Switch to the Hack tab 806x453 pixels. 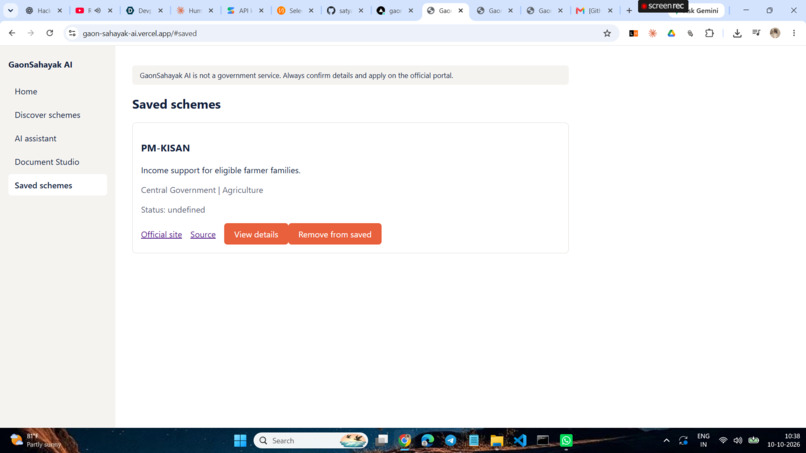click(43, 10)
